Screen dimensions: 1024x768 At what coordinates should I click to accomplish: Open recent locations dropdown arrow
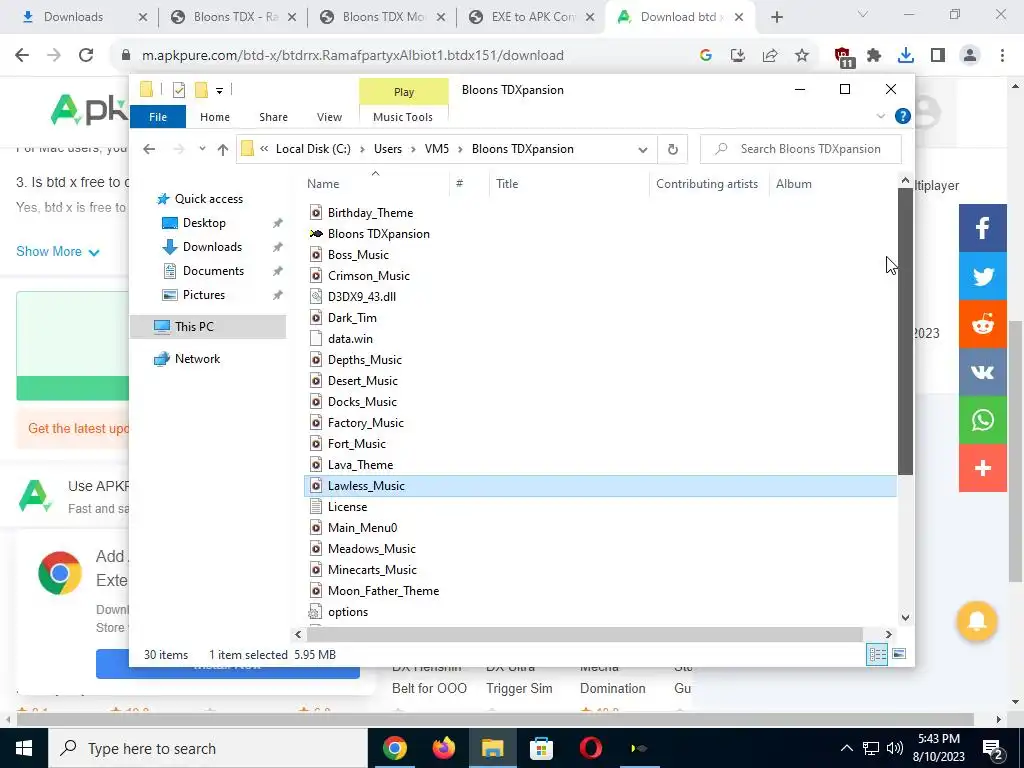[x=202, y=150]
